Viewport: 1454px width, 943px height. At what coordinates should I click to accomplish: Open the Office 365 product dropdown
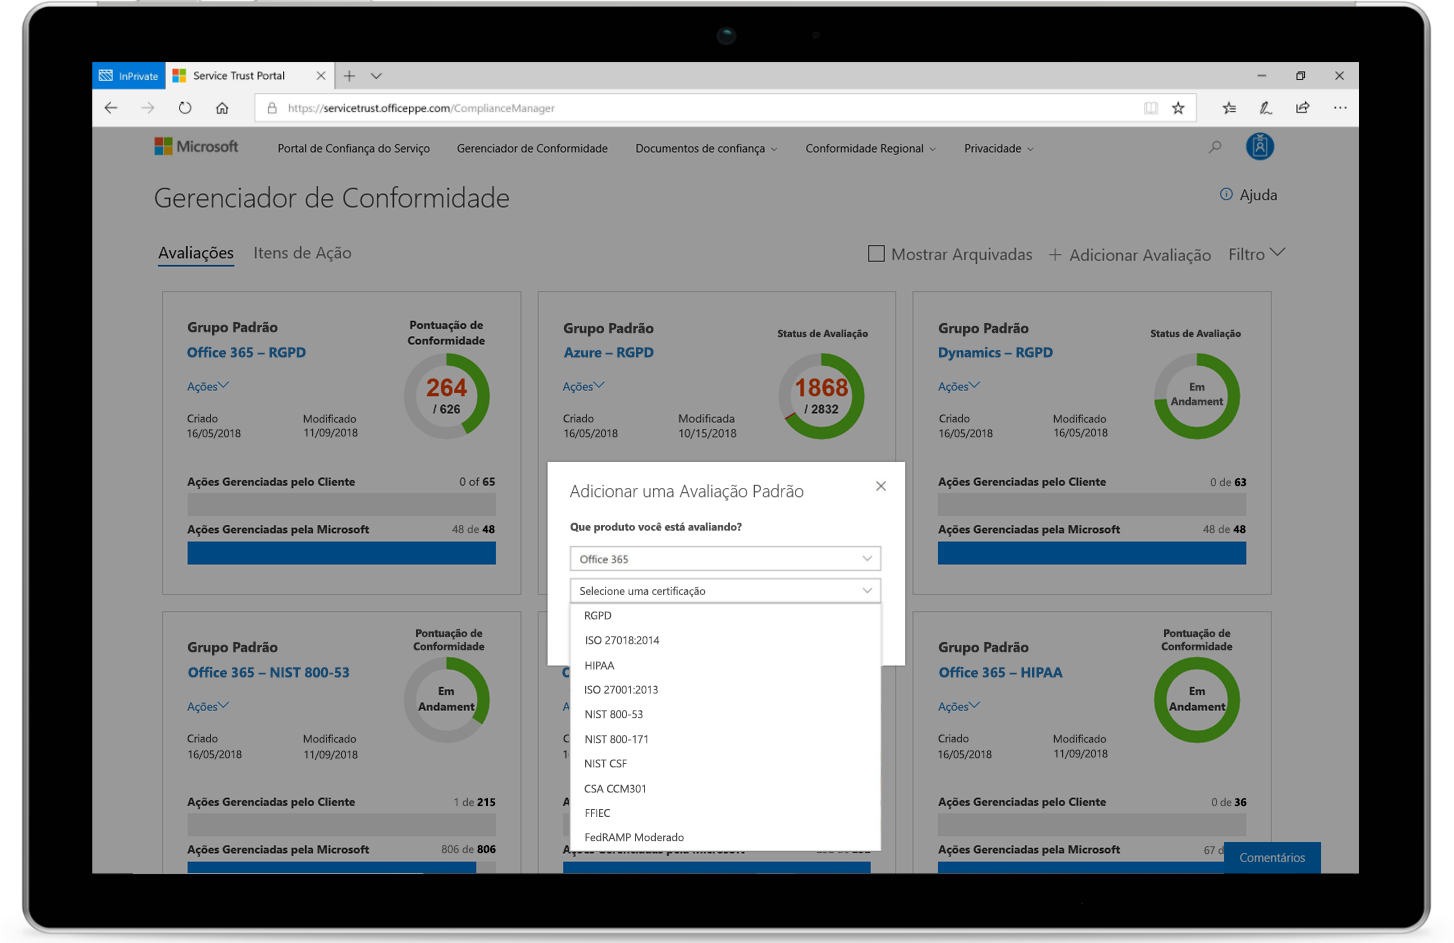click(x=725, y=559)
